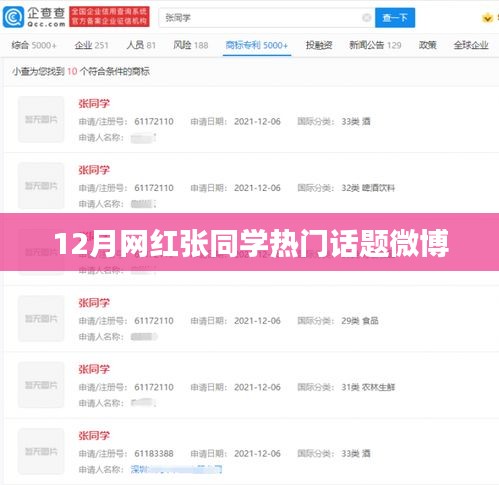Open the red 全国企业信用查询系统 banner
Screen dimensions: 499x485
(x=109, y=17)
